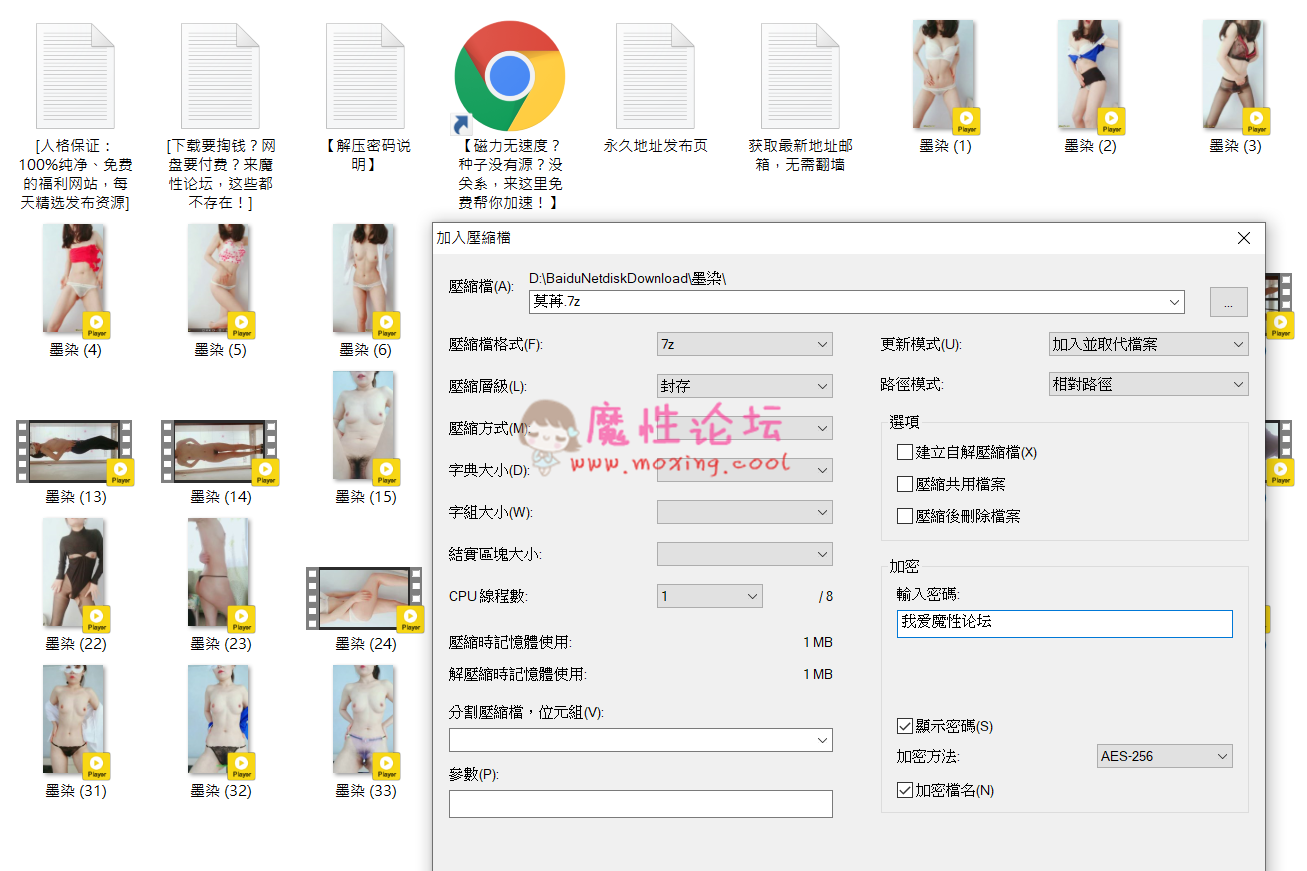Select the Chrome shortcut 磁力无速度 icon
Screen dimensions: 1307x871
pyautogui.click(x=510, y=77)
